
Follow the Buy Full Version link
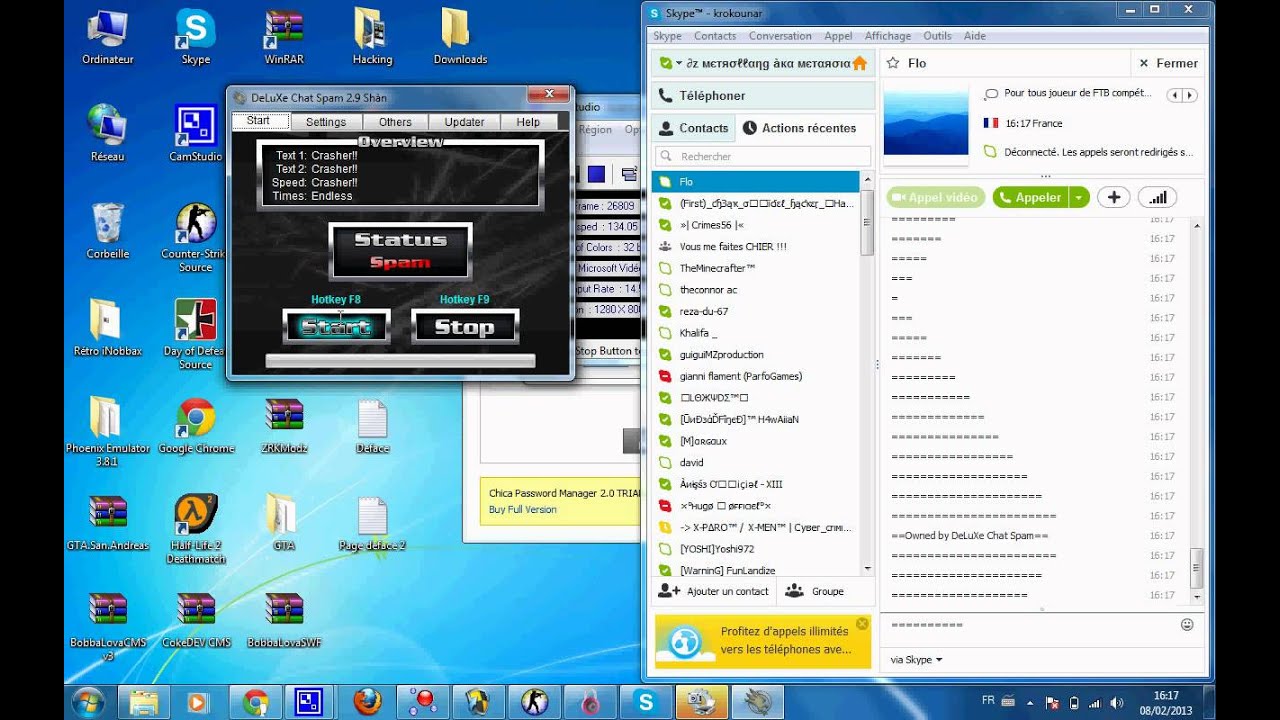coord(522,509)
